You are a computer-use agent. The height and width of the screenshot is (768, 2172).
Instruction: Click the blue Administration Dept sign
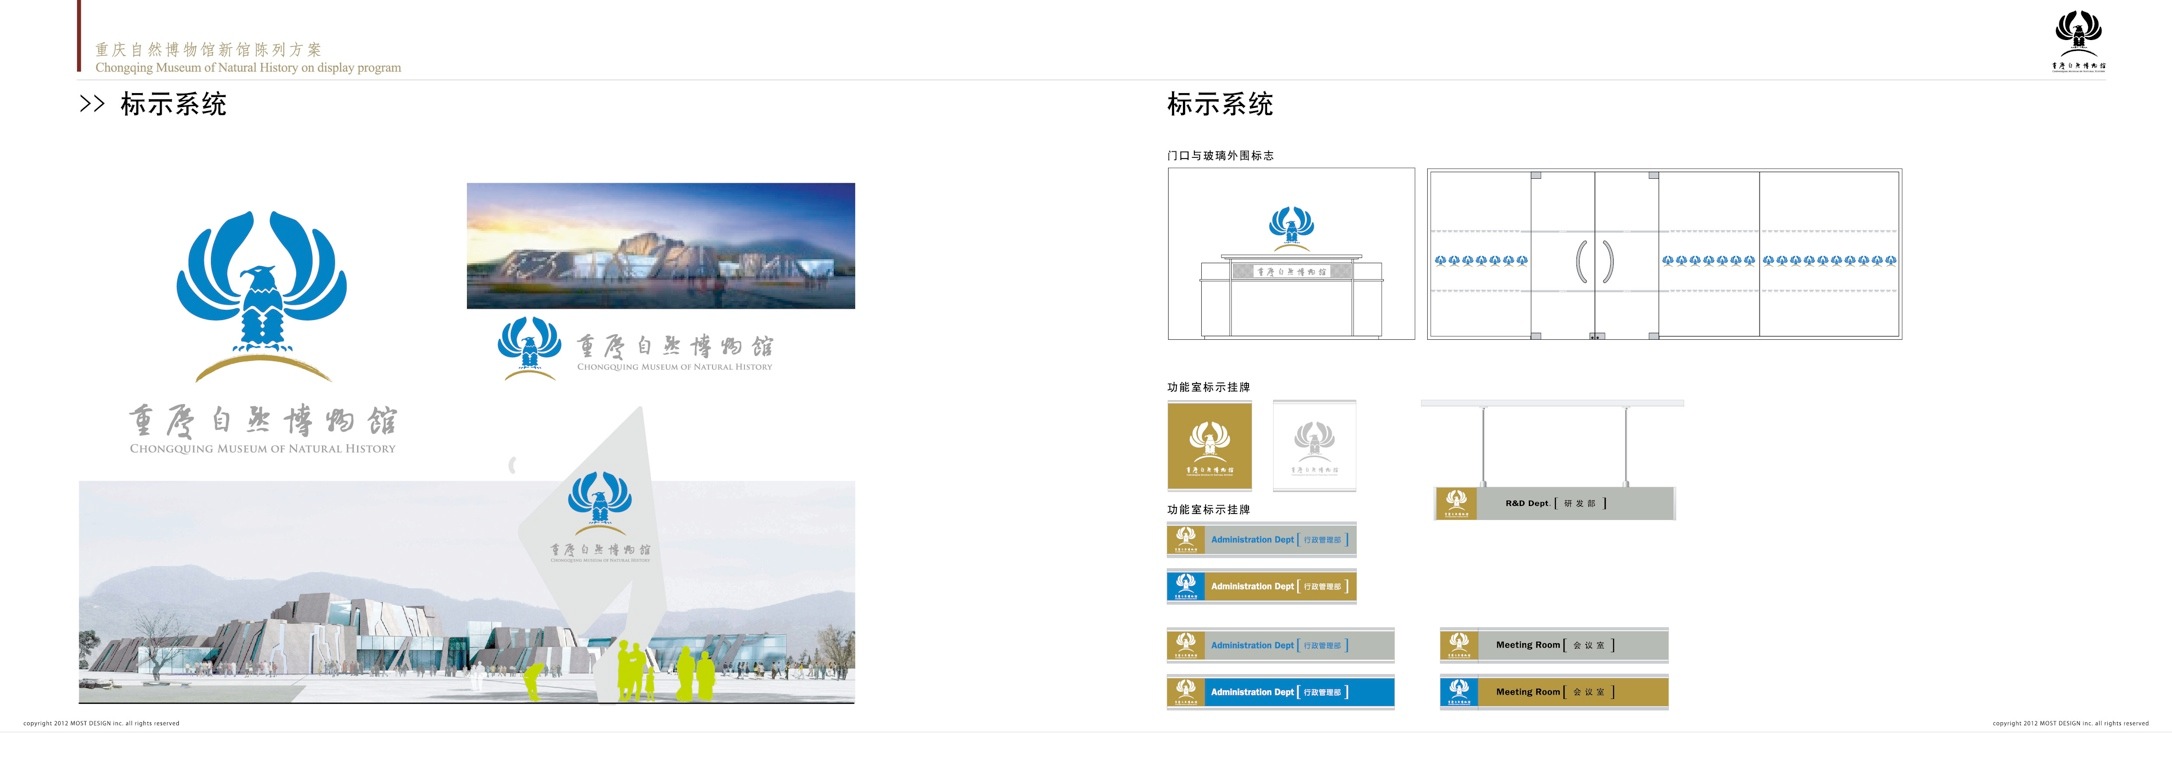(x=1280, y=692)
